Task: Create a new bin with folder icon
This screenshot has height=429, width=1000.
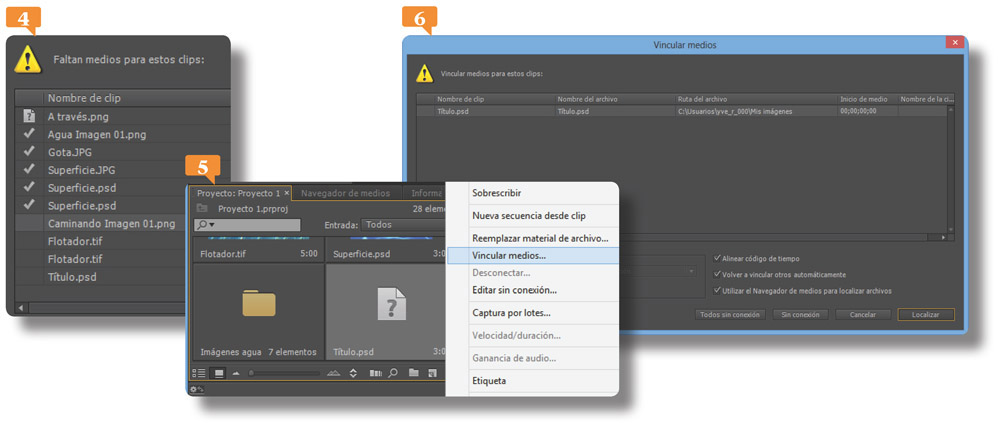Action: click(x=413, y=373)
